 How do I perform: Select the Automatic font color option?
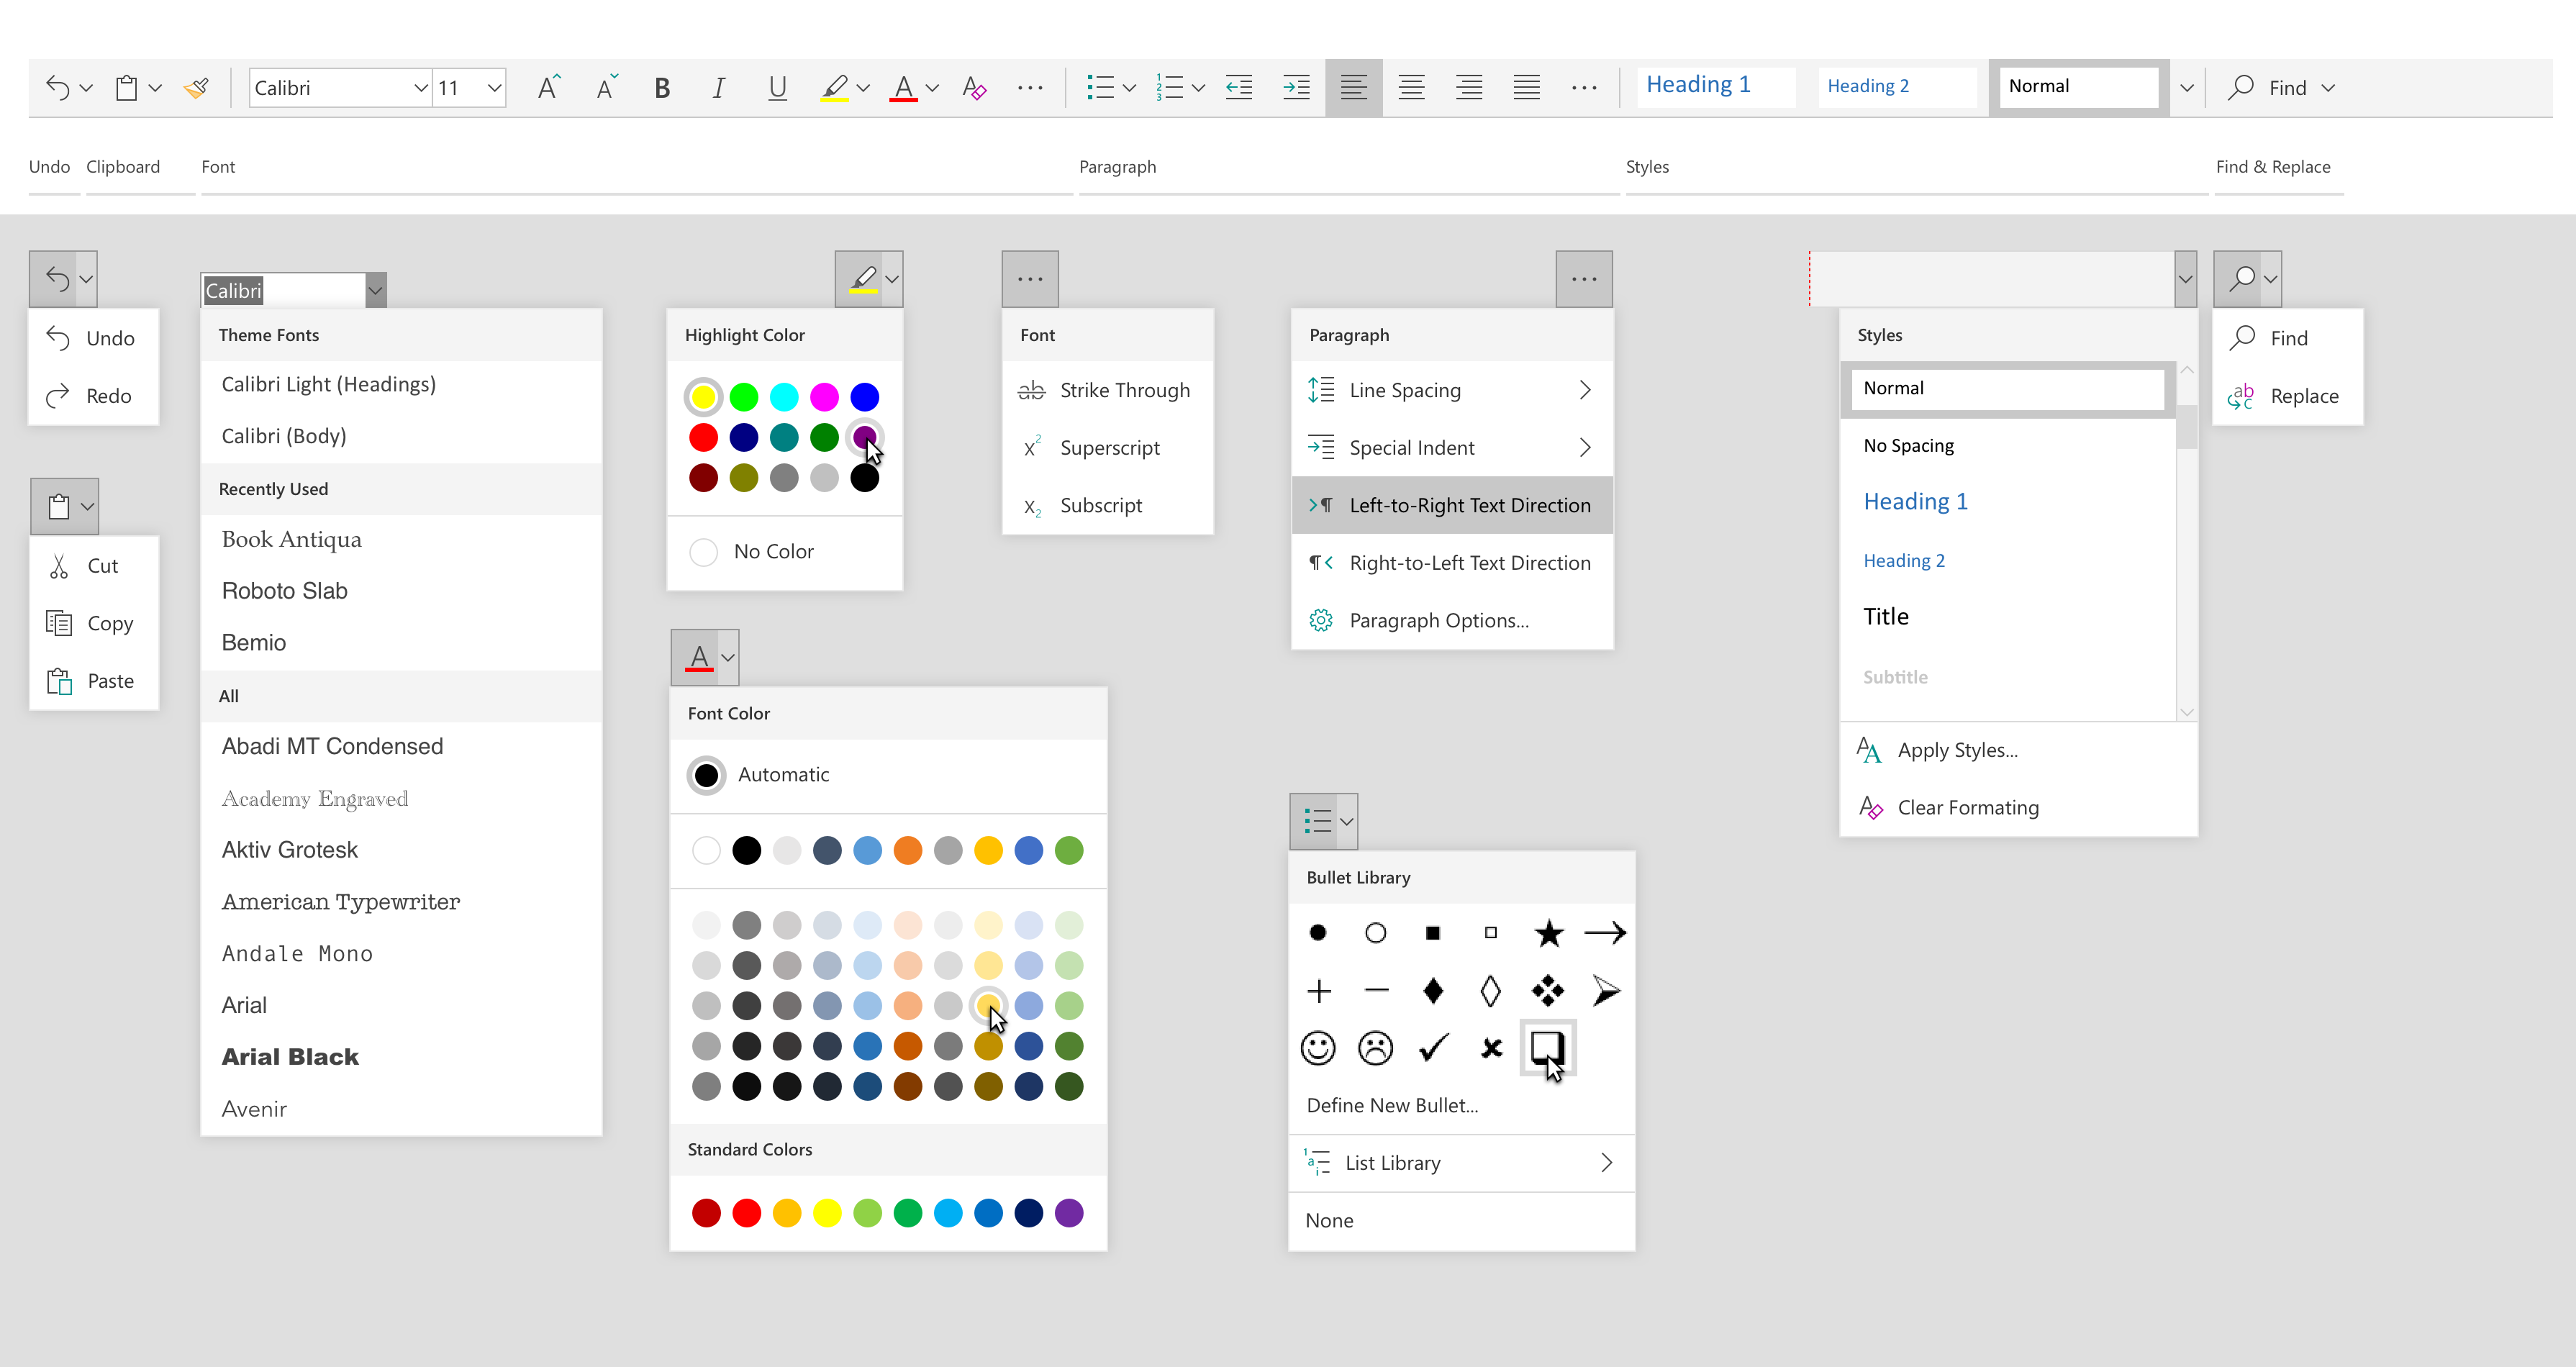[x=707, y=775]
